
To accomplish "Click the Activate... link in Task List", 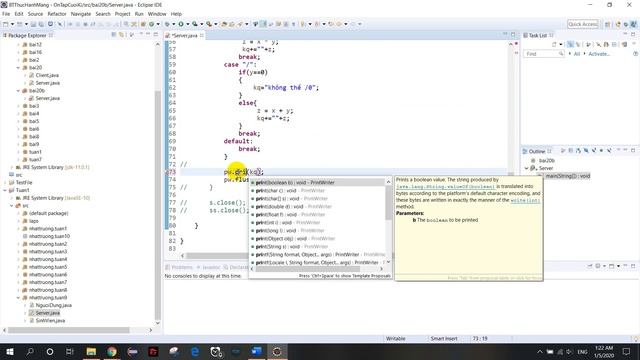I will [x=599, y=54].
